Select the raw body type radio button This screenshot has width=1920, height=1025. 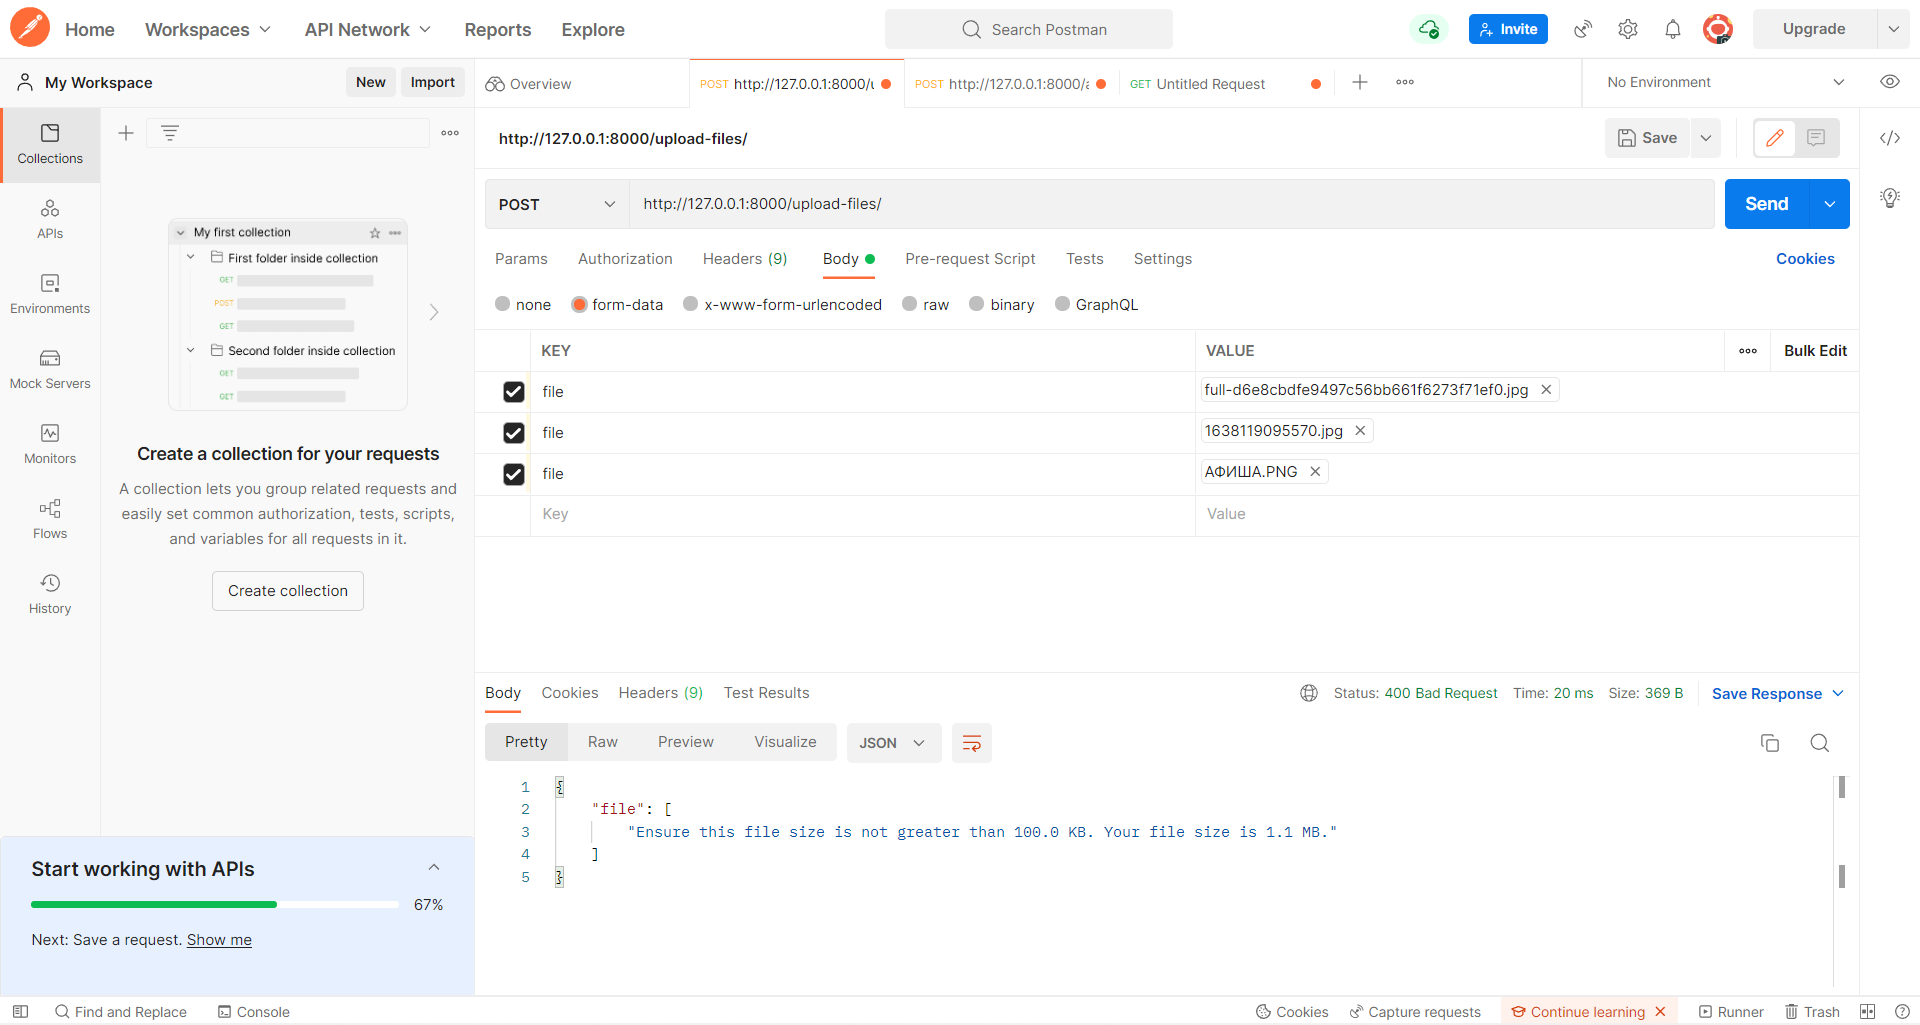(x=908, y=304)
